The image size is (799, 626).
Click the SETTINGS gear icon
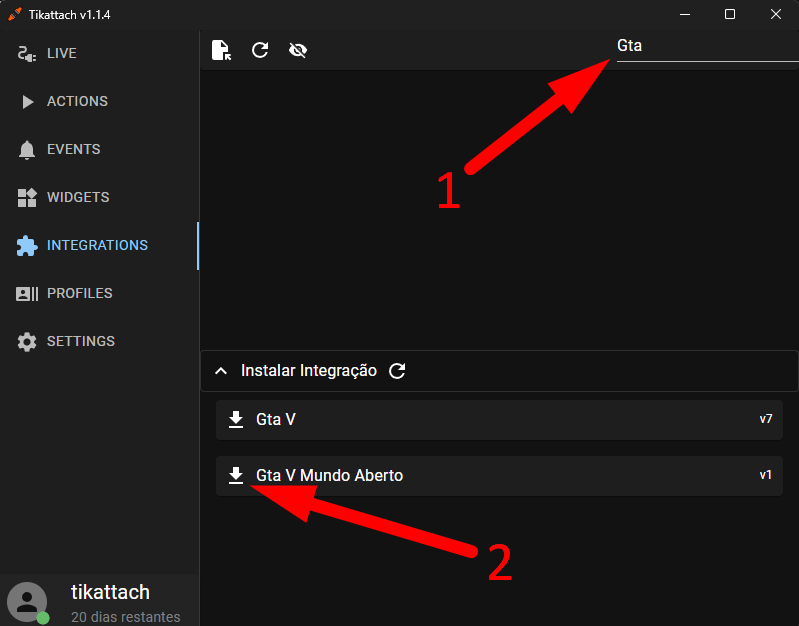[x=26, y=342]
